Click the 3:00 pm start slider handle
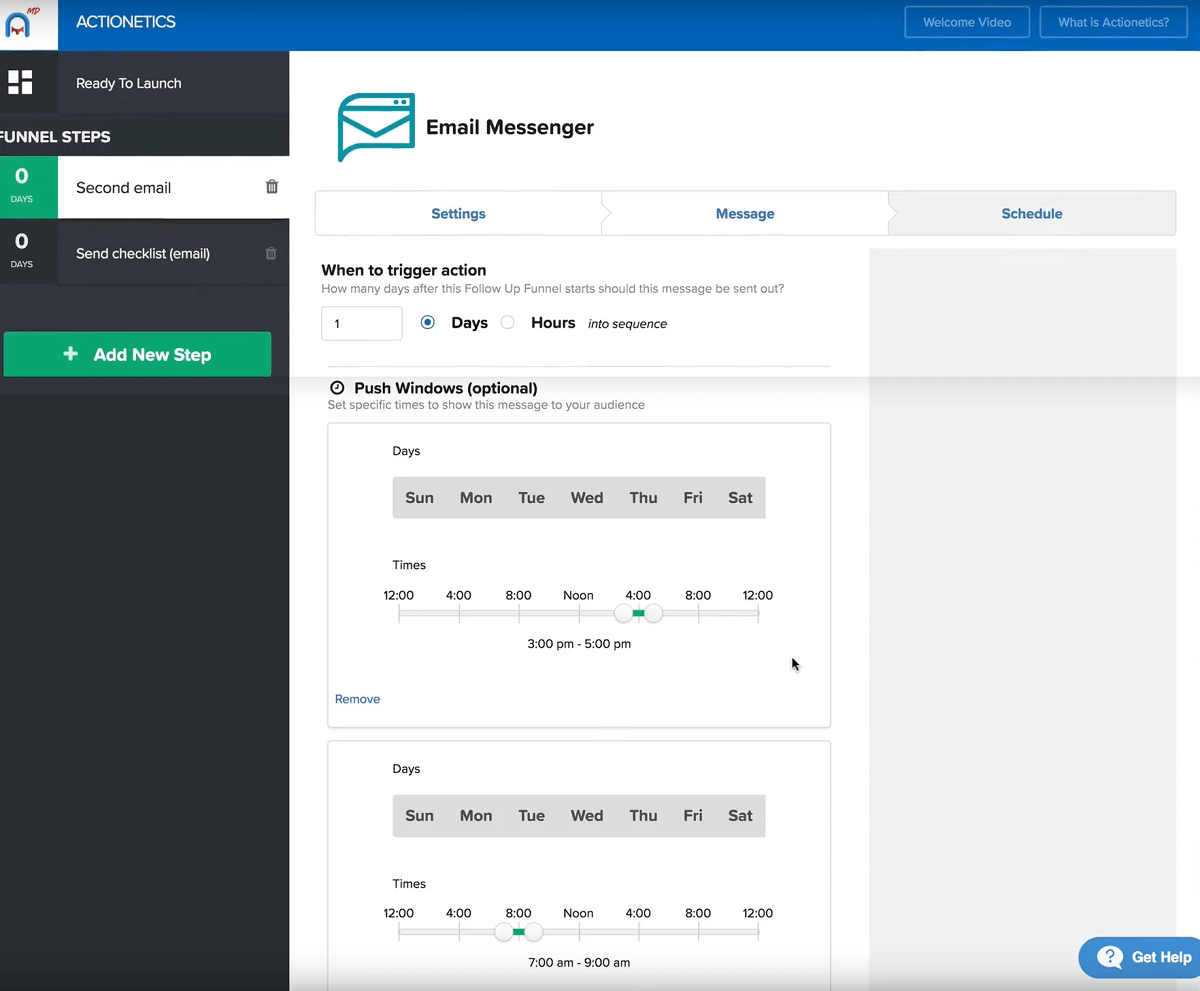Viewport: 1200px width, 991px height. tap(624, 613)
